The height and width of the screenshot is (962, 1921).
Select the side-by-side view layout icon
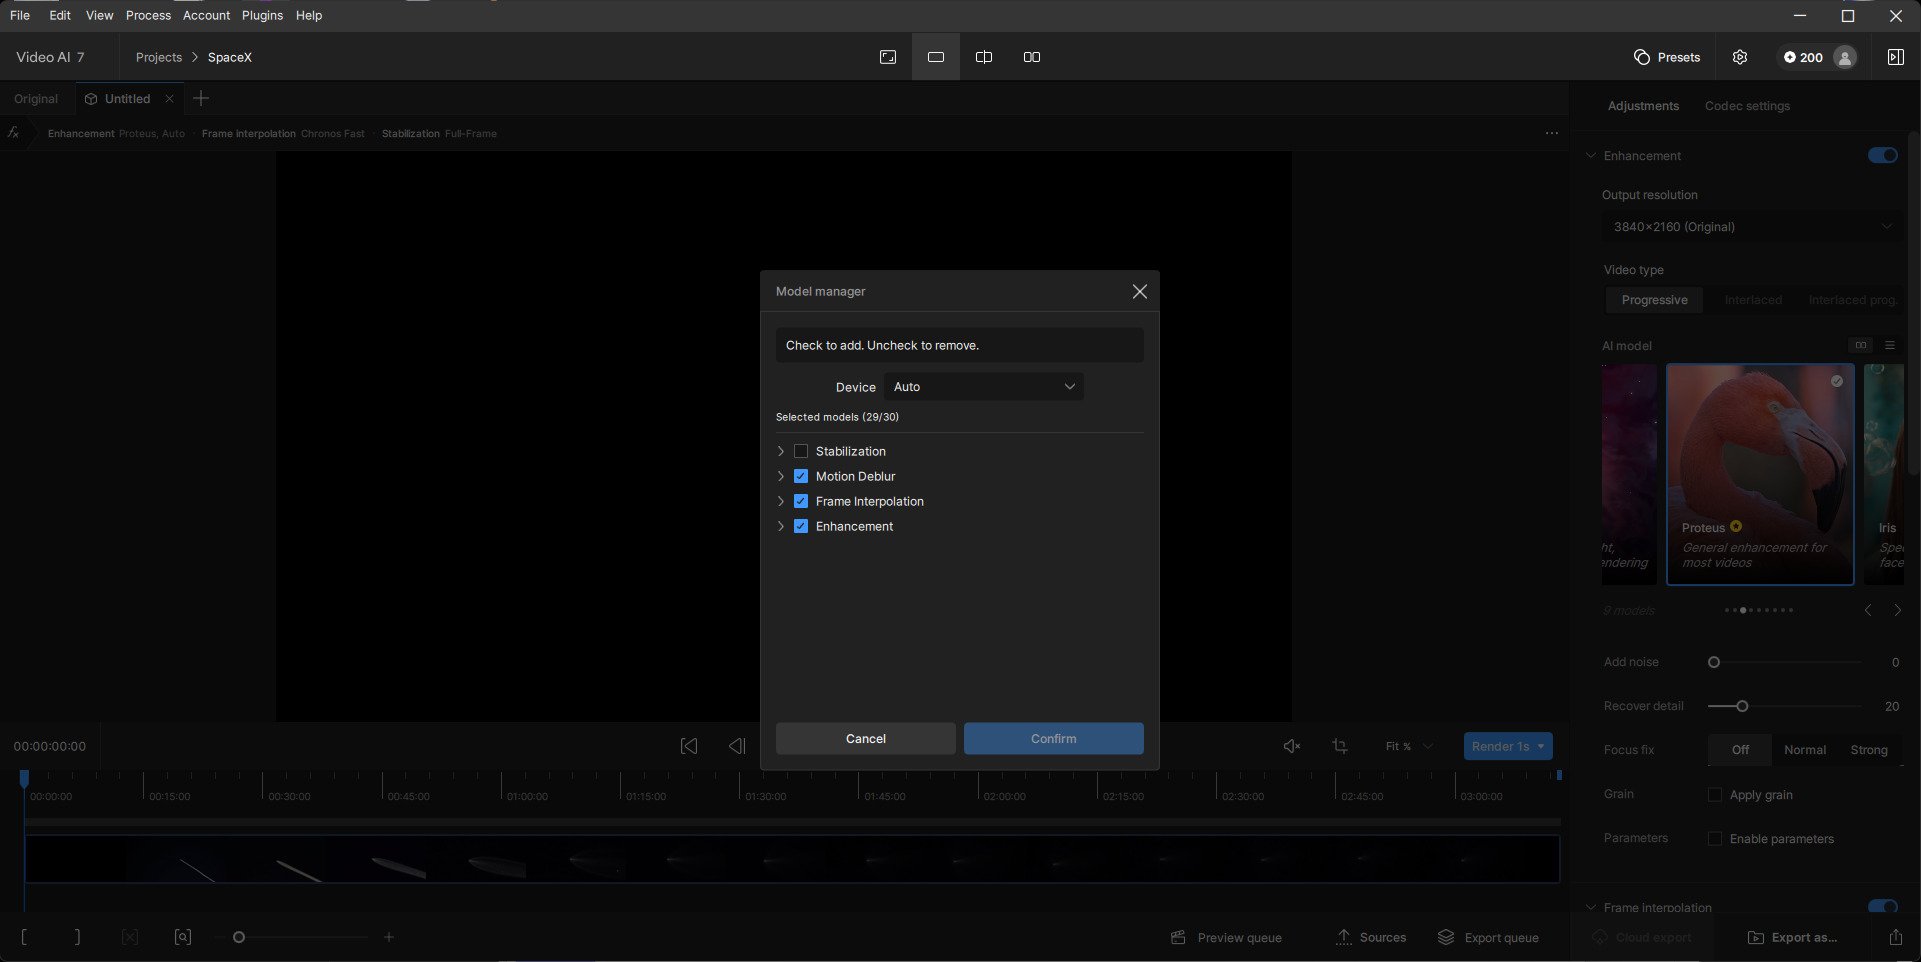(1032, 57)
